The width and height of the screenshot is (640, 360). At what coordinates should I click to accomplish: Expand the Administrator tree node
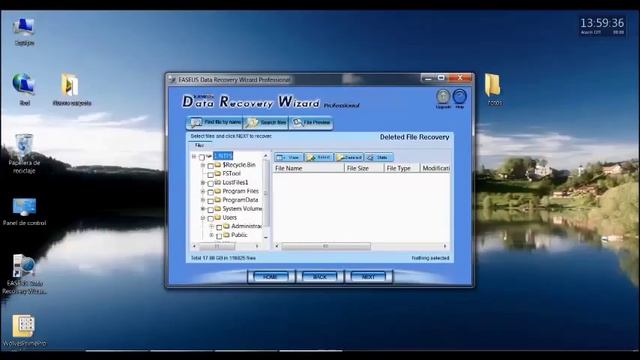click(x=211, y=226)
